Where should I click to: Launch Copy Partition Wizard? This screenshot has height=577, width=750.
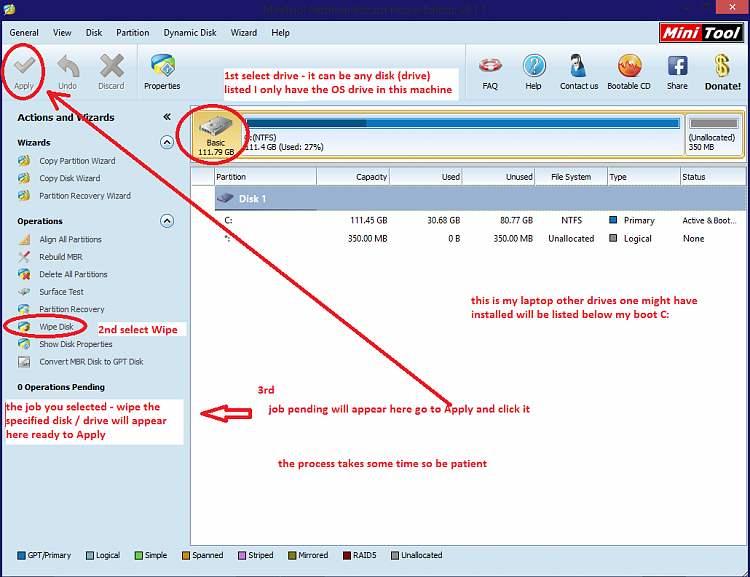77,161
